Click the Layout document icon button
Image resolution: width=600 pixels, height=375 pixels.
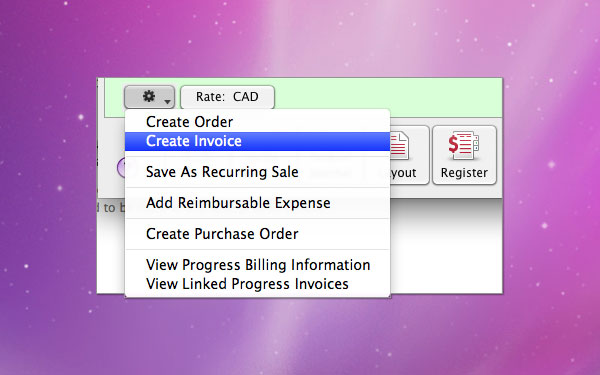tap(409, 155)
